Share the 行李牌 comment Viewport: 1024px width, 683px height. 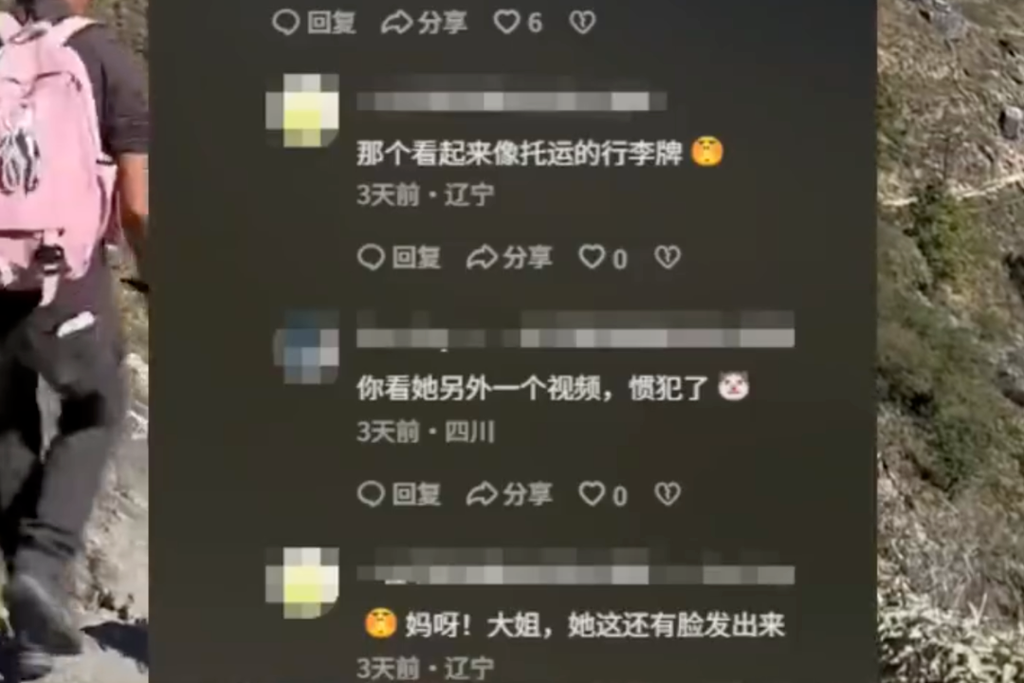click(509, 257)
